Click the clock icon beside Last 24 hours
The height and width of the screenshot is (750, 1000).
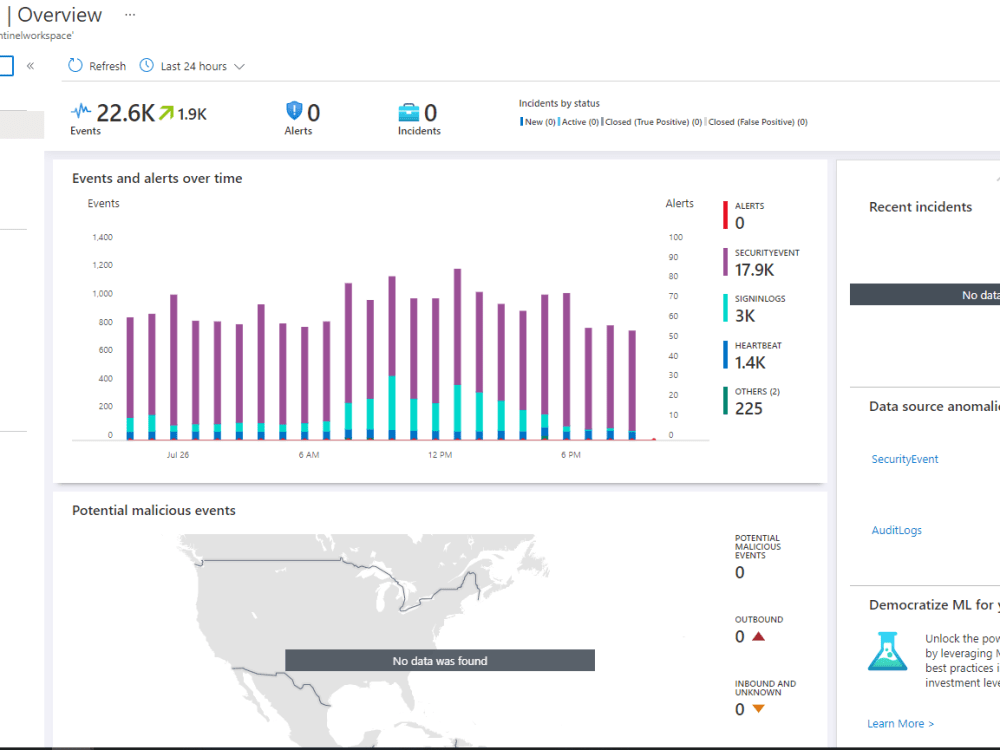(147, 65)
